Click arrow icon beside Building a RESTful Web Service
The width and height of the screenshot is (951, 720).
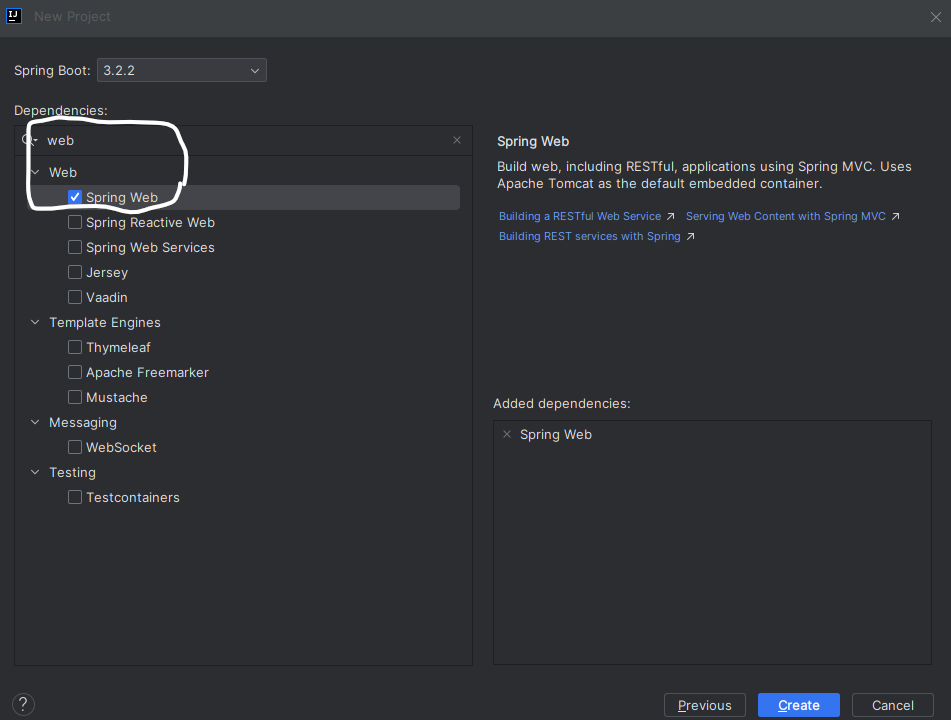(670, 217)
